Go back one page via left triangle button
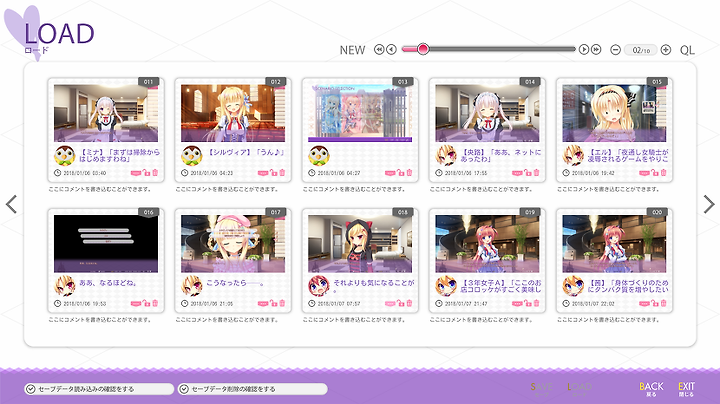Viewport: 720px width, 404px height. (391, 50)
